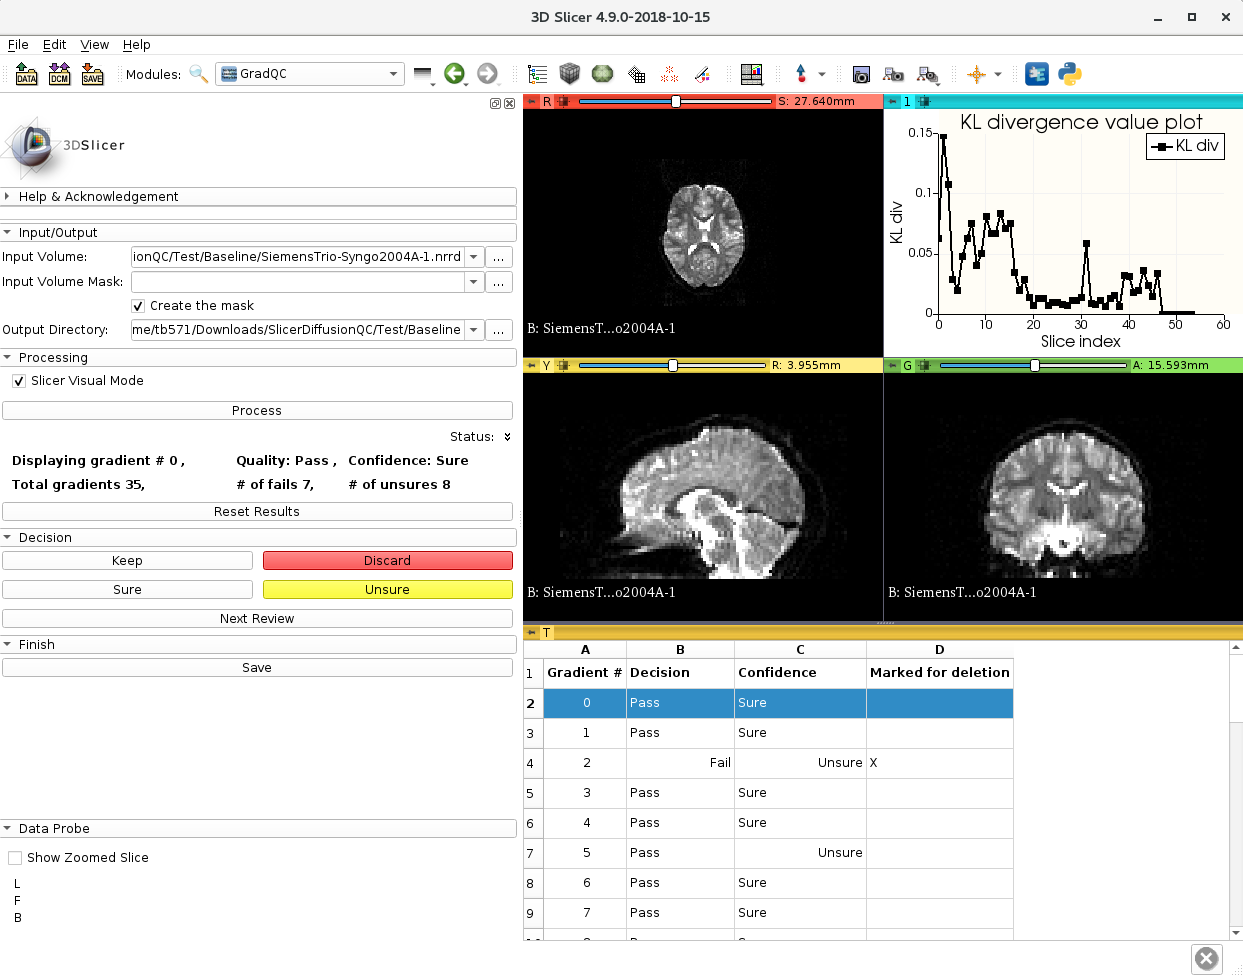This screenshot has height=975, width=1243.
Task: Click the Keep button
Action: point(127,561)
